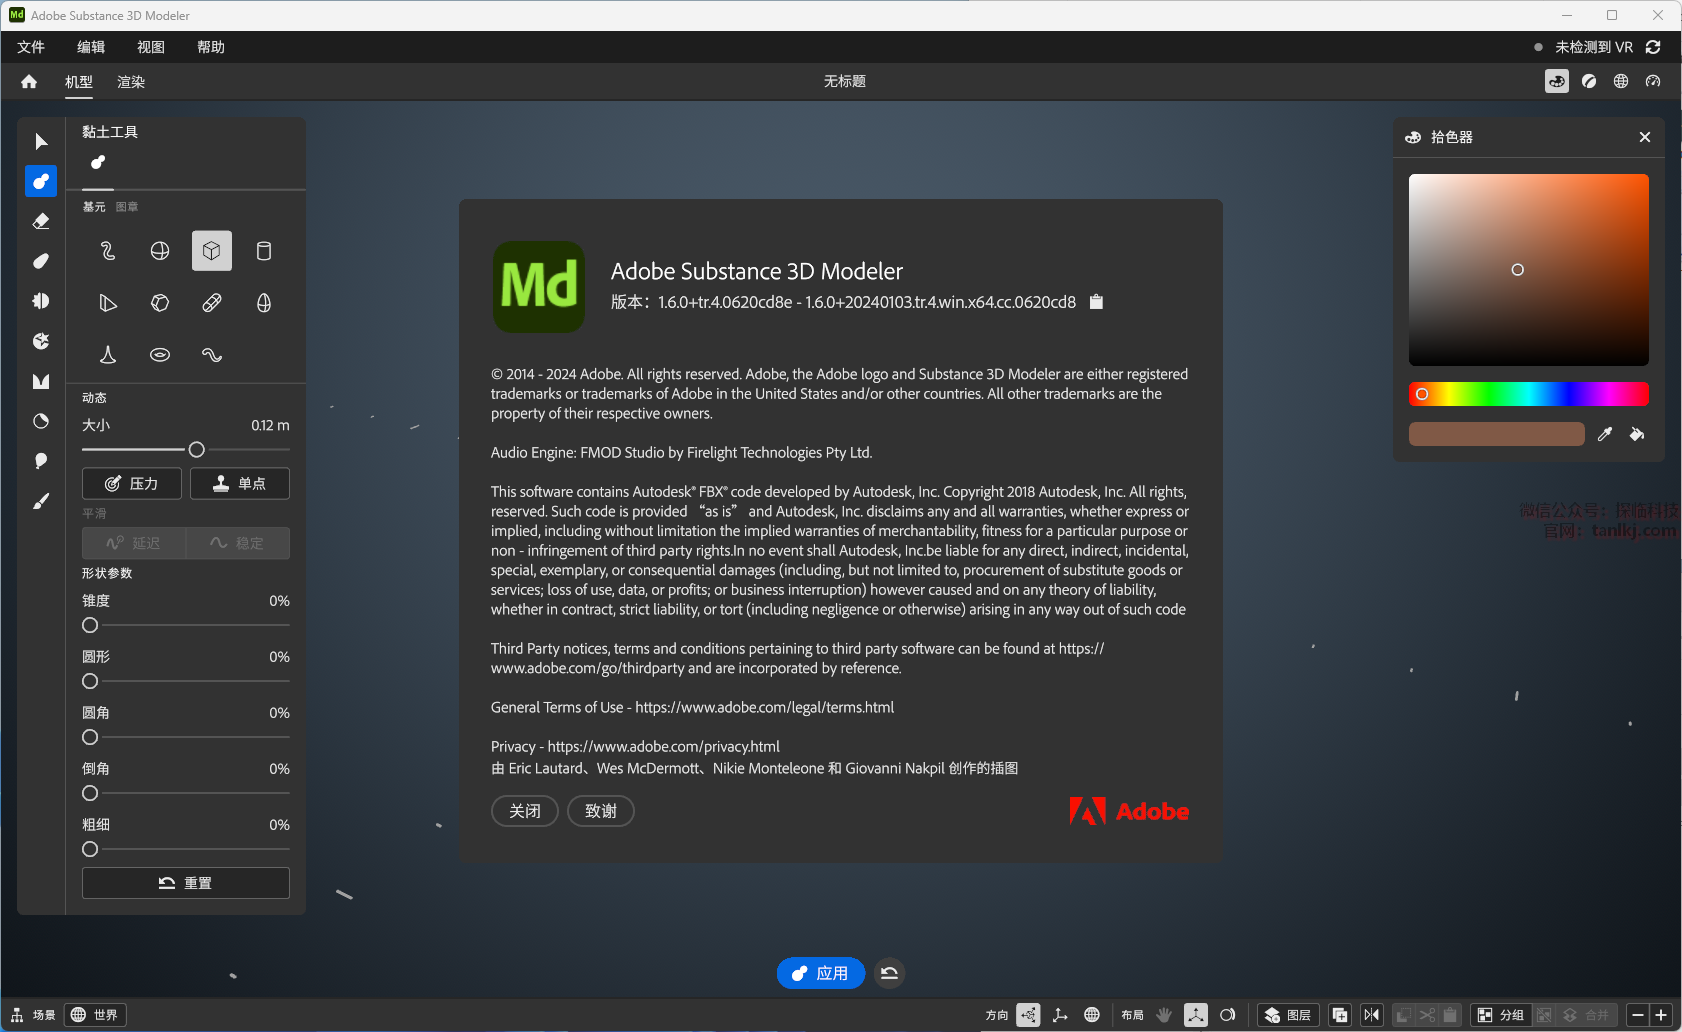Toggle the 单点 single-point stamp option
This screenshot has width=1682, height=1032.
240,484
